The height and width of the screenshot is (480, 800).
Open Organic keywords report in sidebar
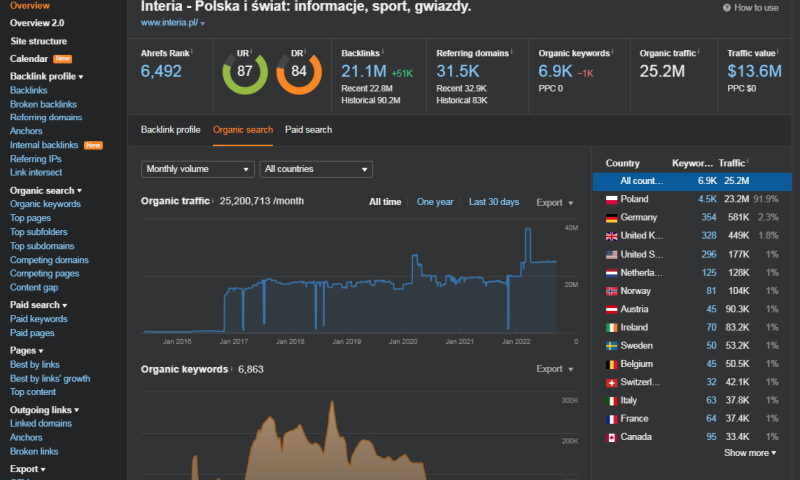point(45,204)
